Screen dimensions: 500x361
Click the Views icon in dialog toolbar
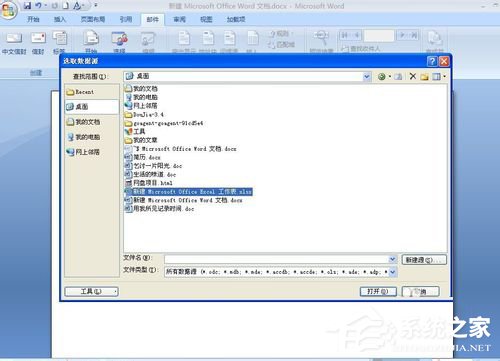pyautogui.click(x=436, y=77)
